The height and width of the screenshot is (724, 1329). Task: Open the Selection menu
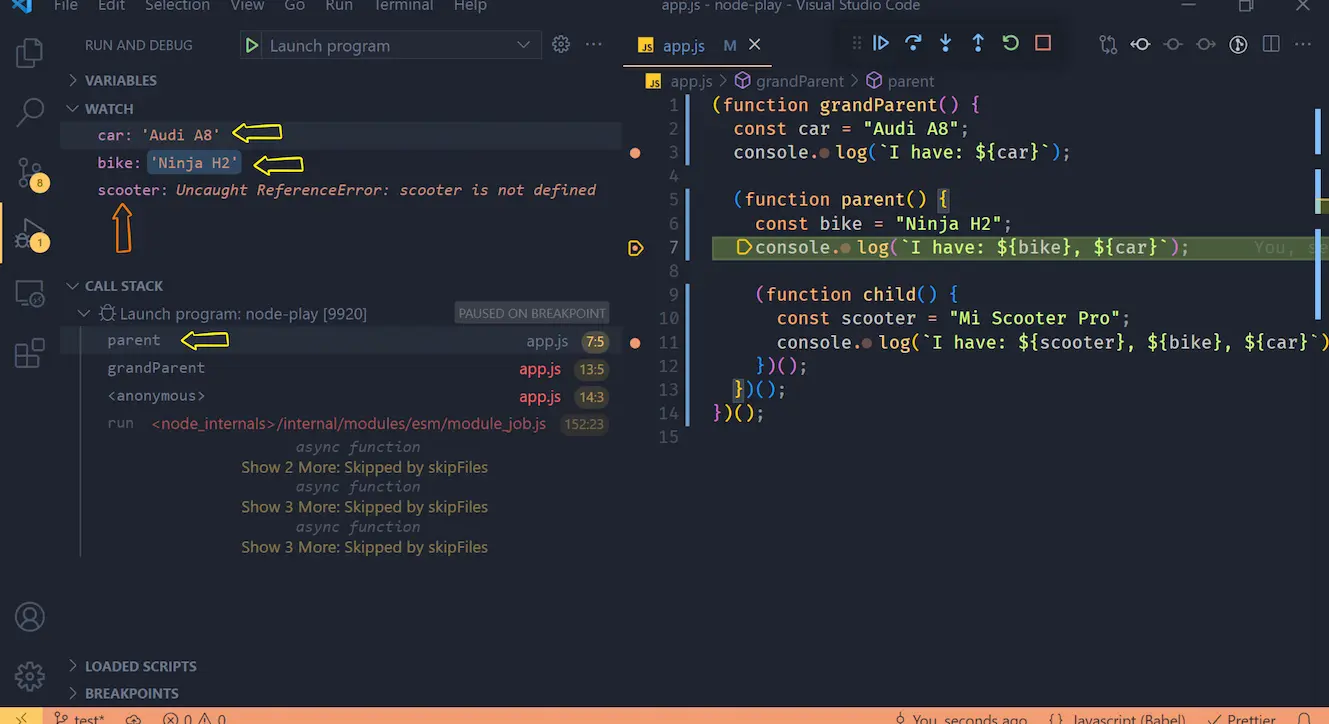tap(178, 6)
